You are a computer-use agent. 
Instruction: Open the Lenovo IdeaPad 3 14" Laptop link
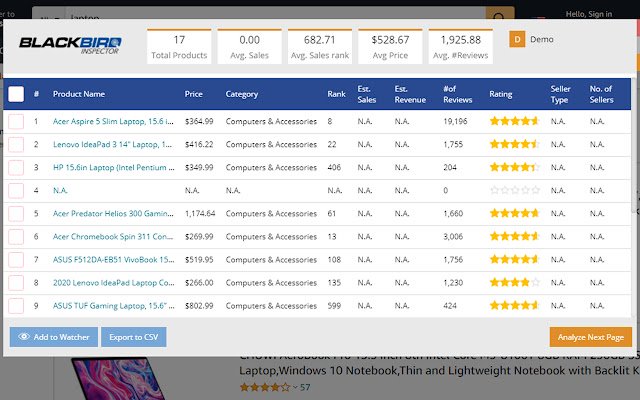[112, 144]
